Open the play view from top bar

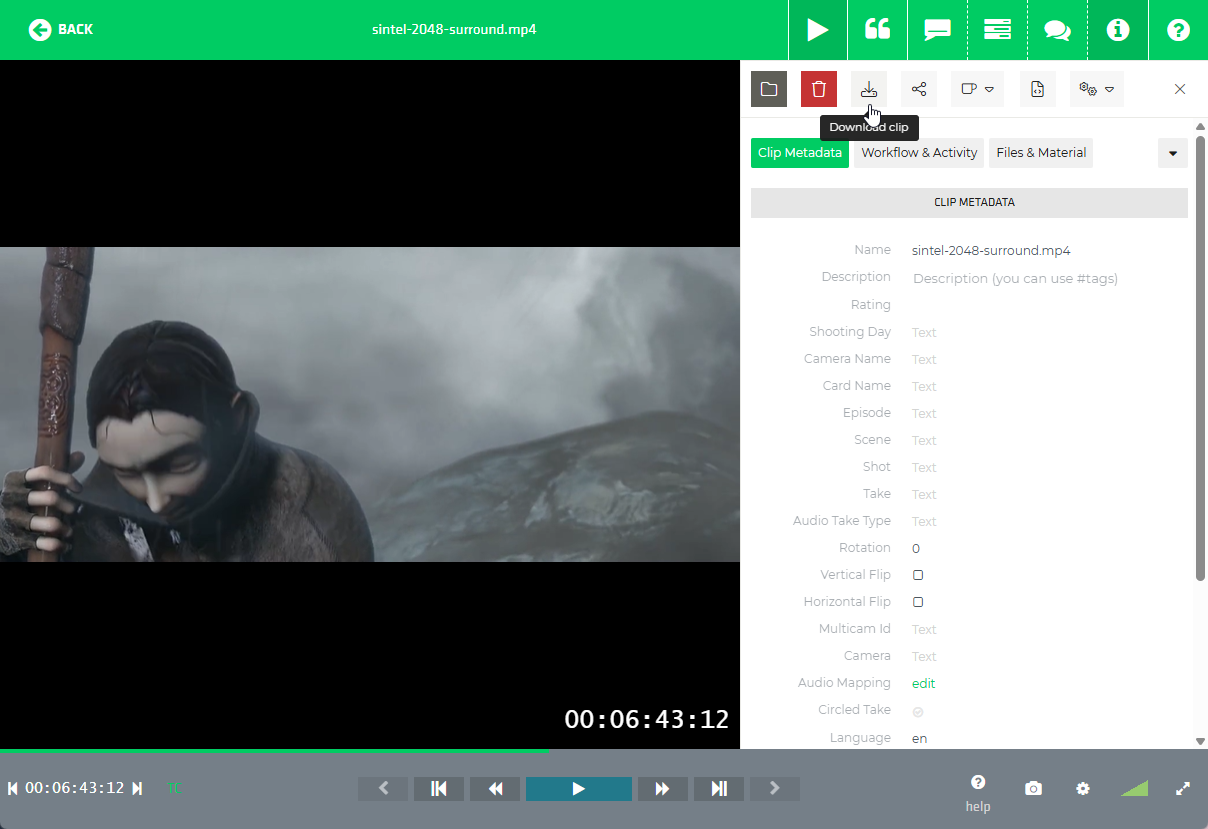pyautogui.click(x=818, y=30)
